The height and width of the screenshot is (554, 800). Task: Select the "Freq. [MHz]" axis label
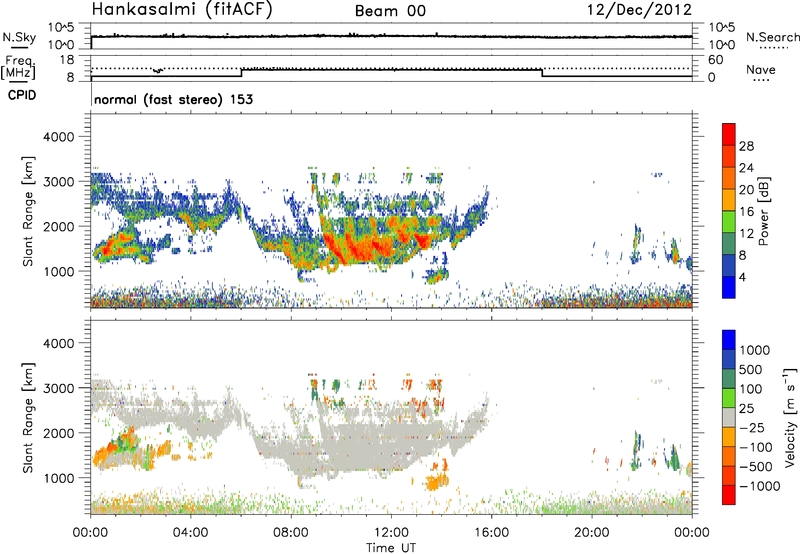coord(18,67)
